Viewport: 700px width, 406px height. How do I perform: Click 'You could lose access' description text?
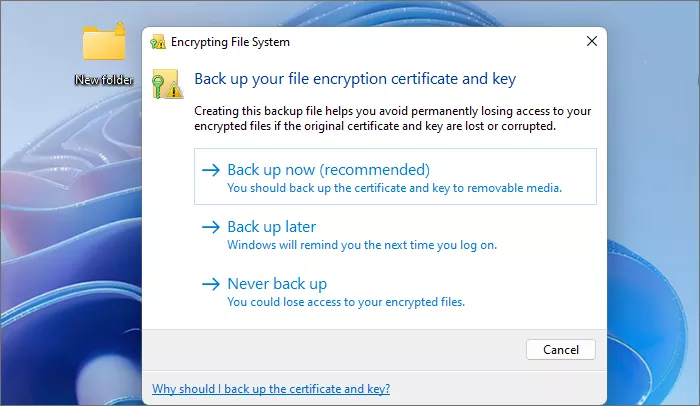coord(346,302)
